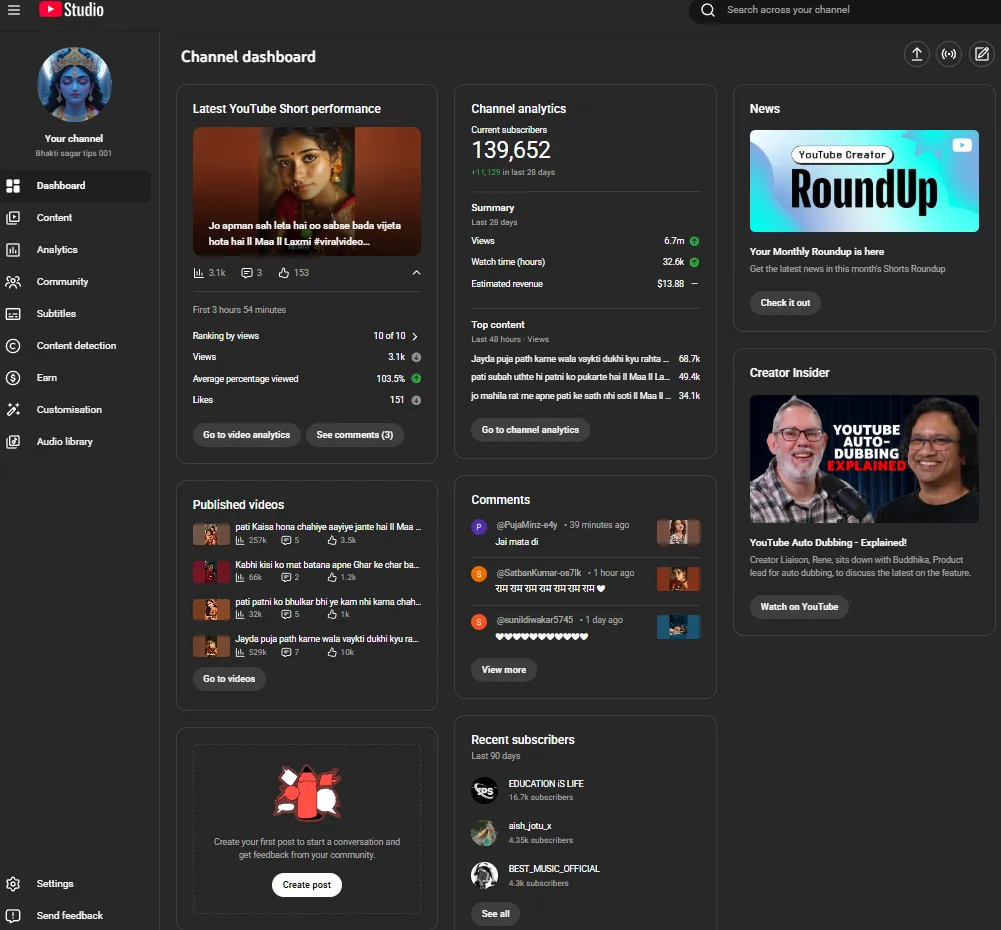Viewport: 1001px width, 930px height.
Task: Click View more under Comments
Action: point(504,670)
